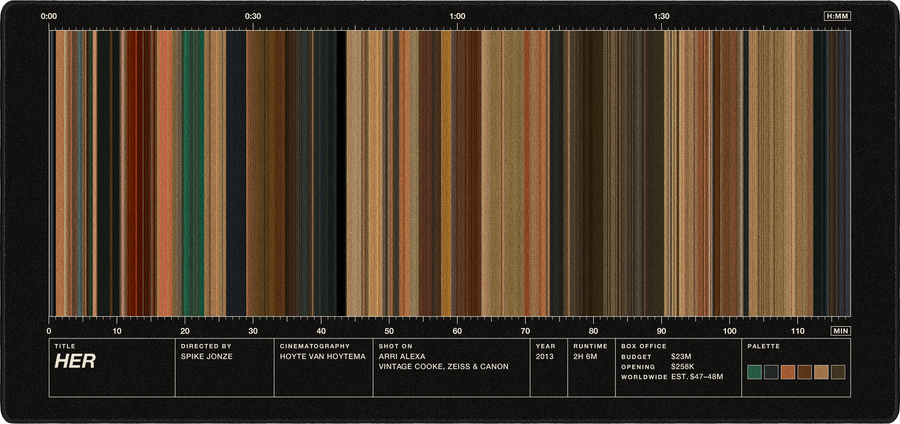The image size is (900, 424).
Task: Select the tan palette swatch
Action: point(821,372)
